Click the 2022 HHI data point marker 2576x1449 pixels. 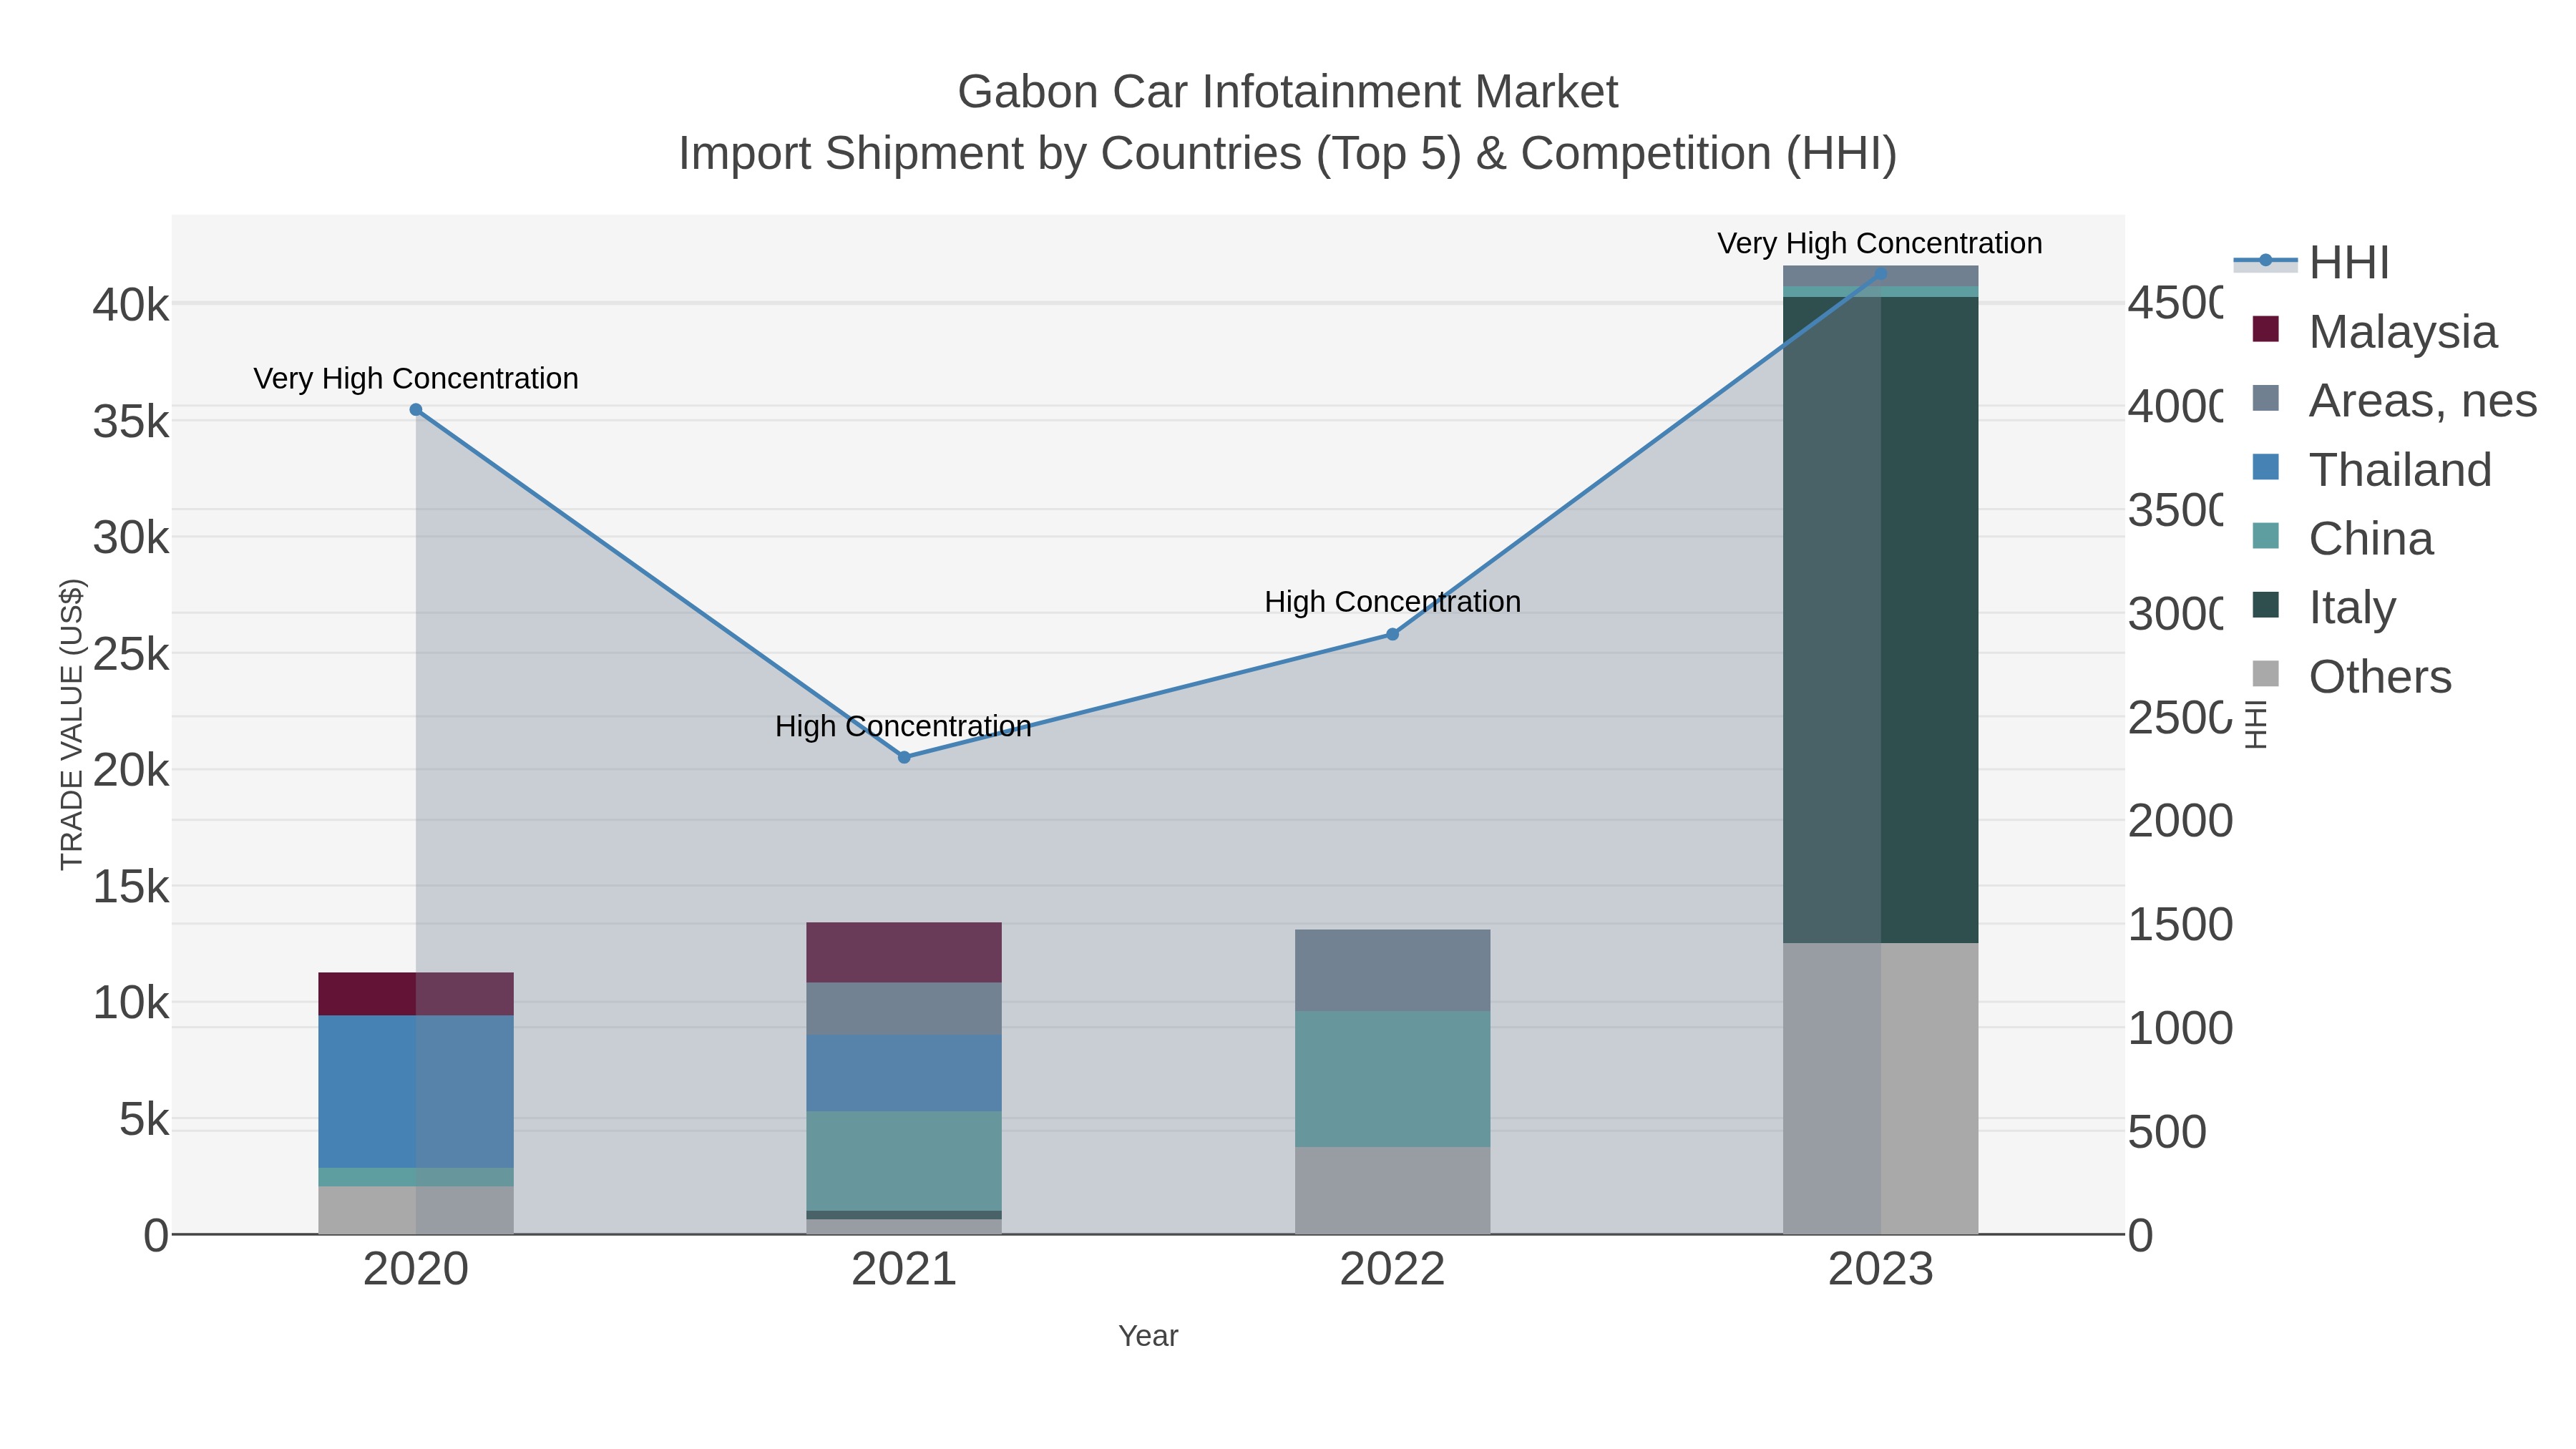[1392, 634]
